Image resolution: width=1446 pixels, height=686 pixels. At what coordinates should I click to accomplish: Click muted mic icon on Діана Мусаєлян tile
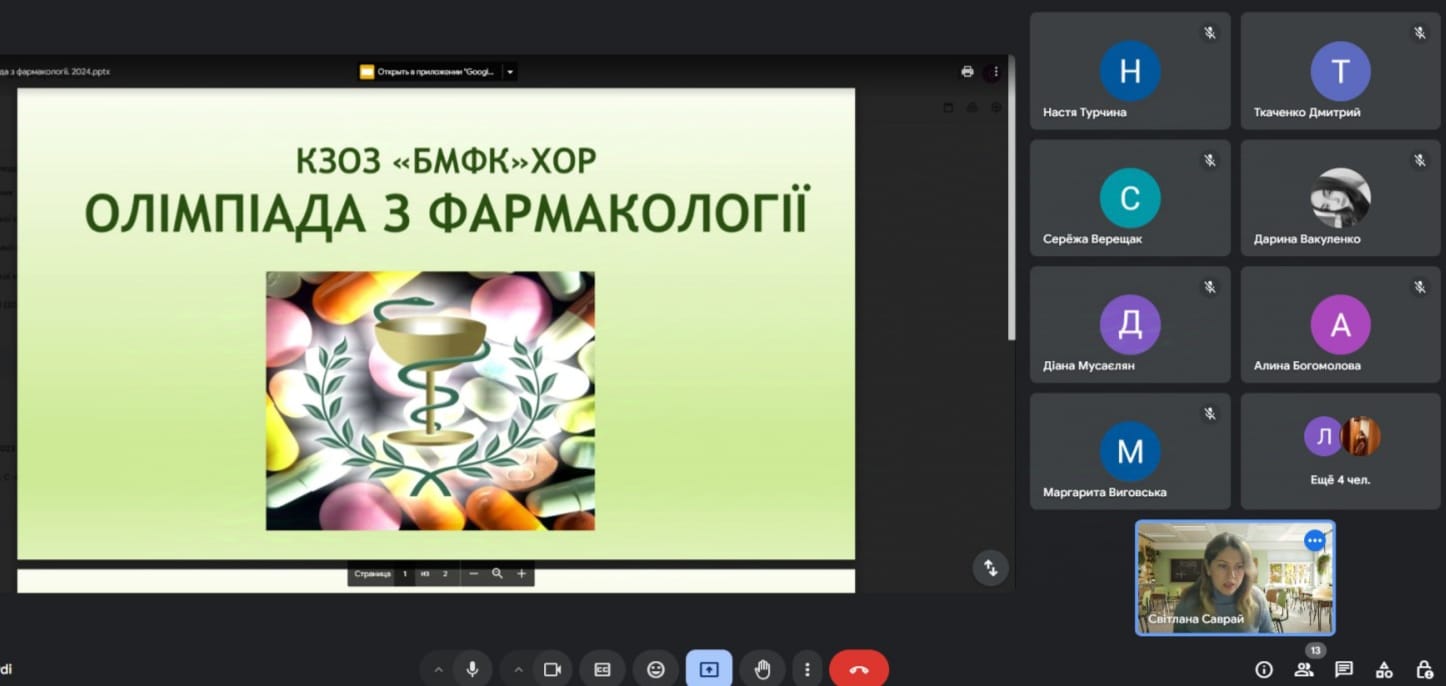pyautogui.click(x=1209, y=287)
